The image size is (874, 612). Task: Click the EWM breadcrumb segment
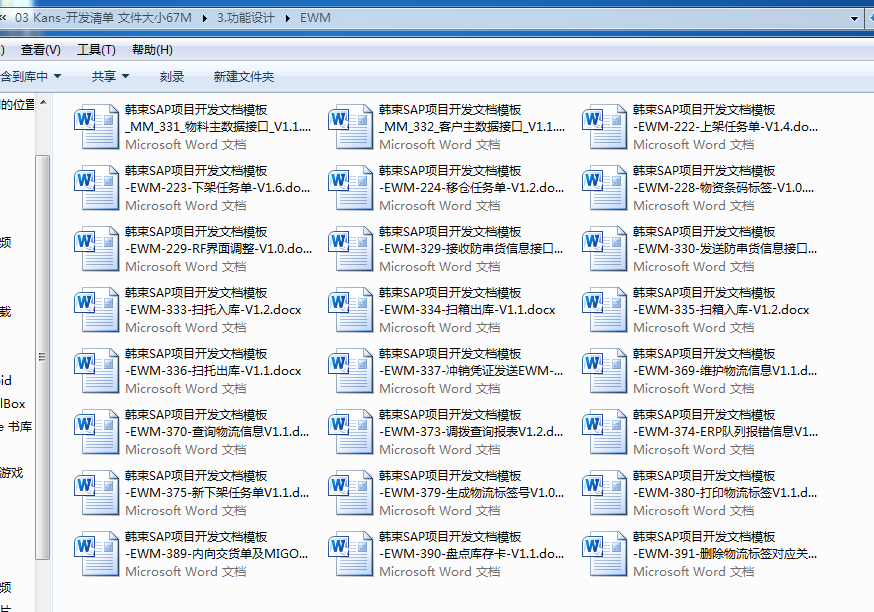(x=315, y=18)
